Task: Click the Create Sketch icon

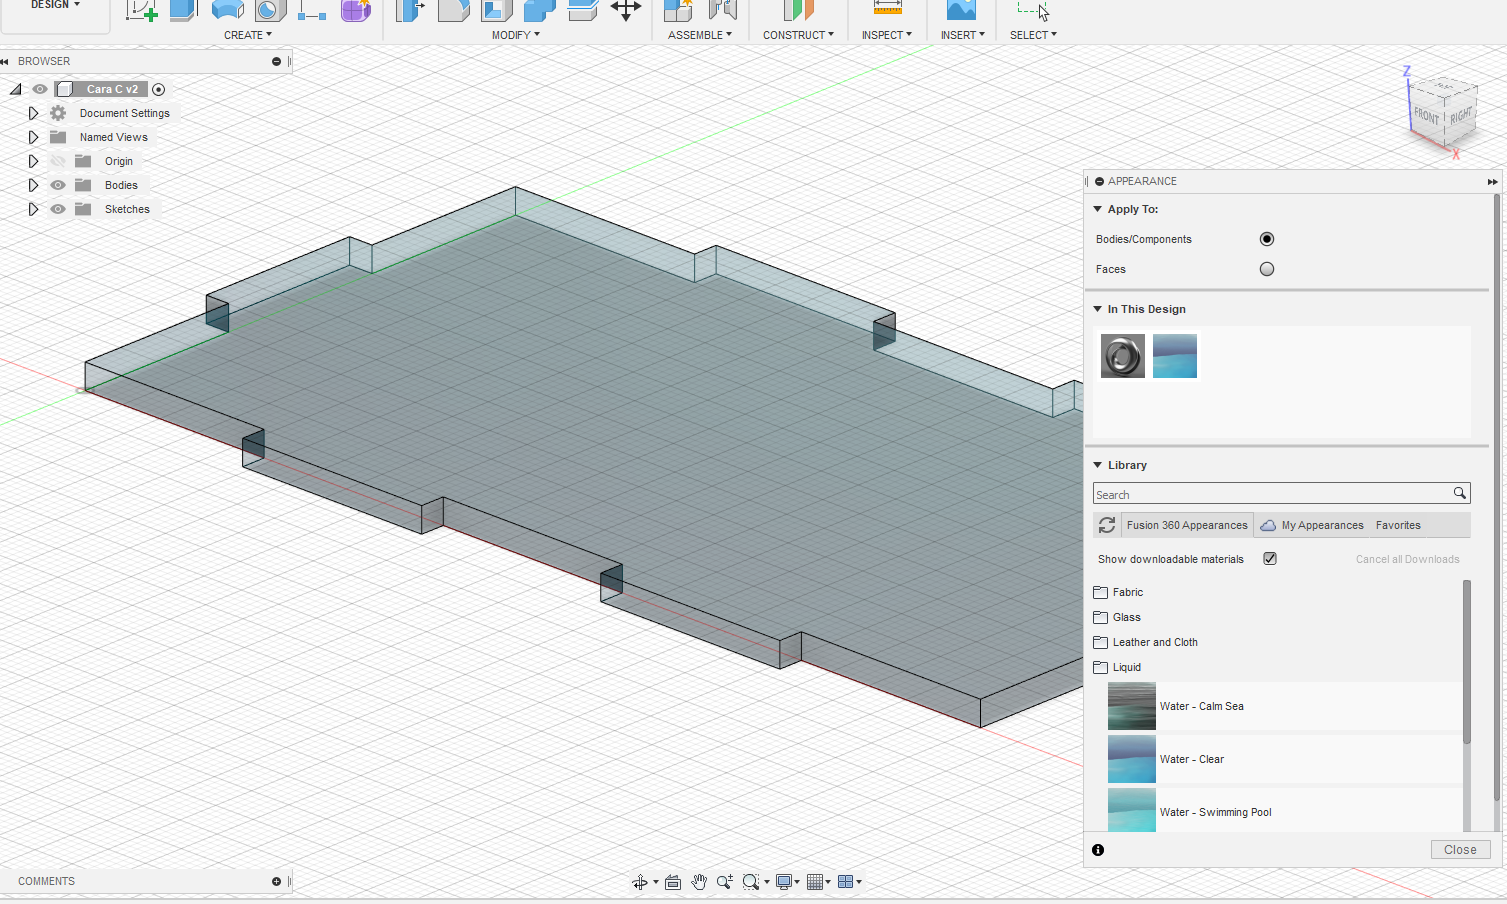Action: point(141,11)
